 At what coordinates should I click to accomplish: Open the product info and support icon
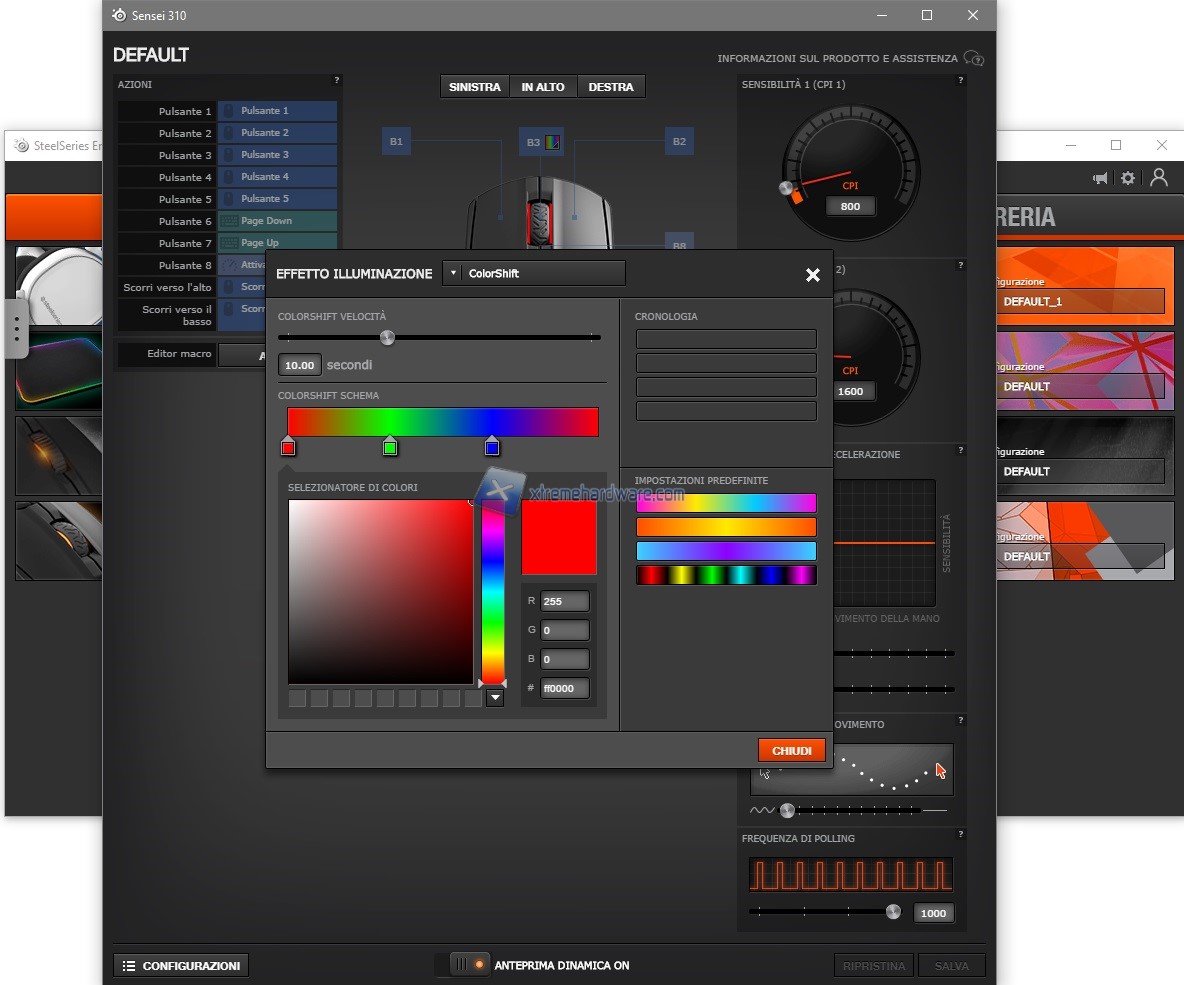tap(973, 59)
